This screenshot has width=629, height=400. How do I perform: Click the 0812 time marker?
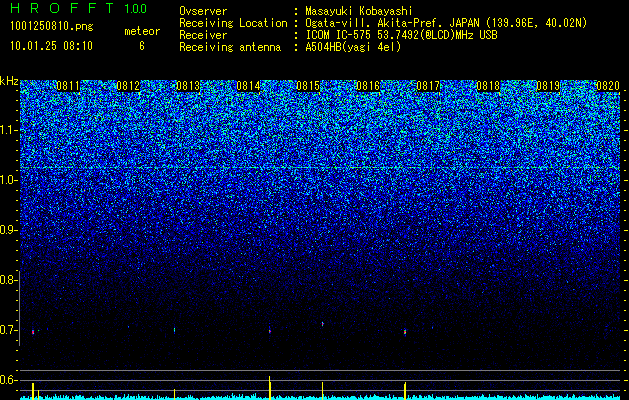(128, 86)
